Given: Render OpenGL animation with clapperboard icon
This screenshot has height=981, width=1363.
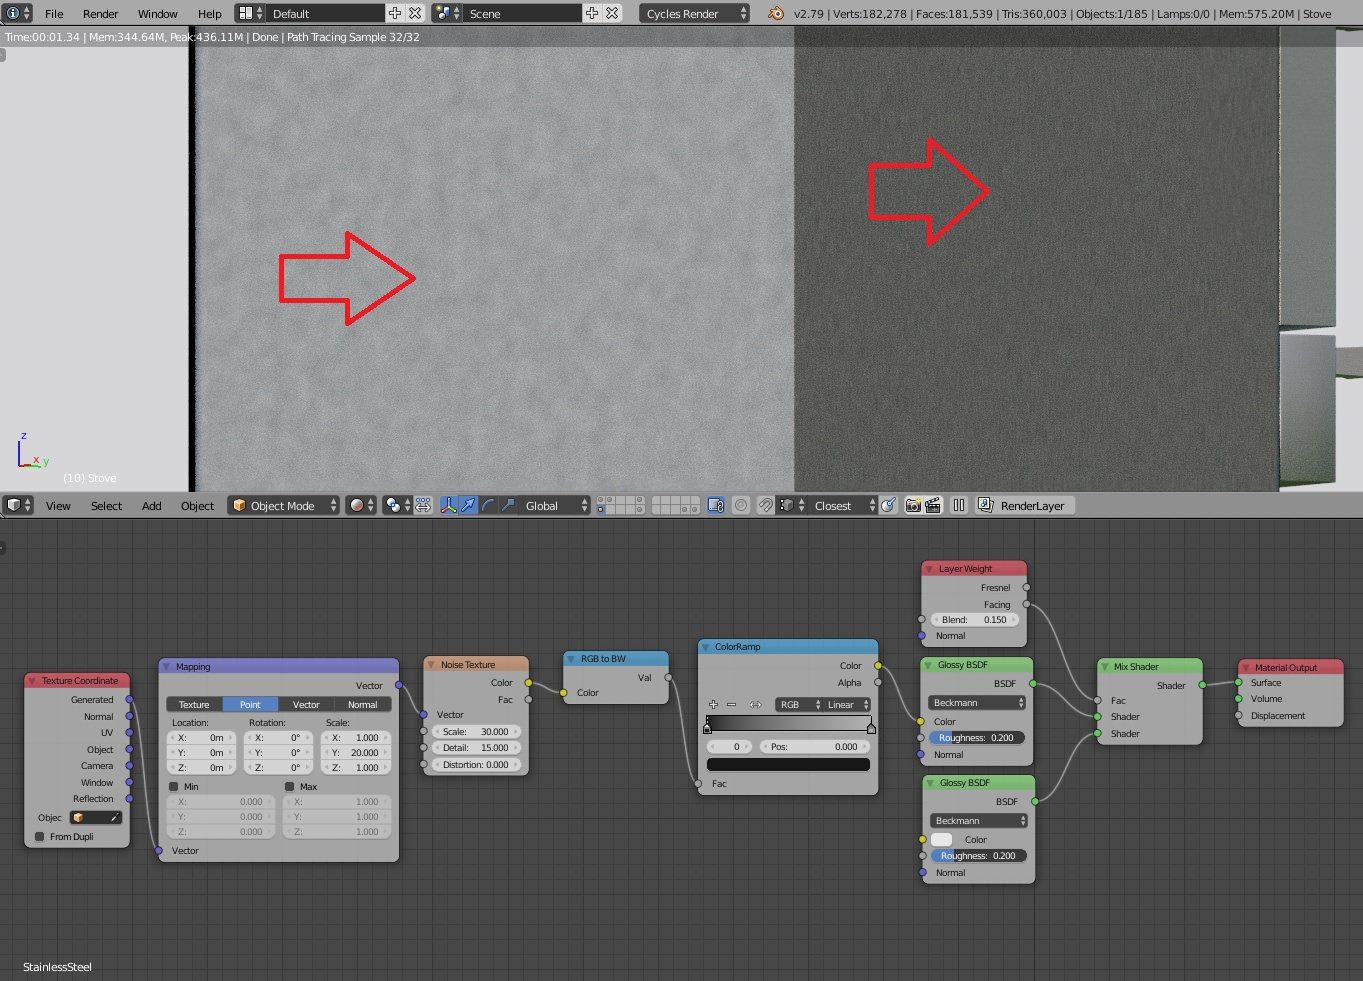Looking at the screenshot, I should pos(933,505).
